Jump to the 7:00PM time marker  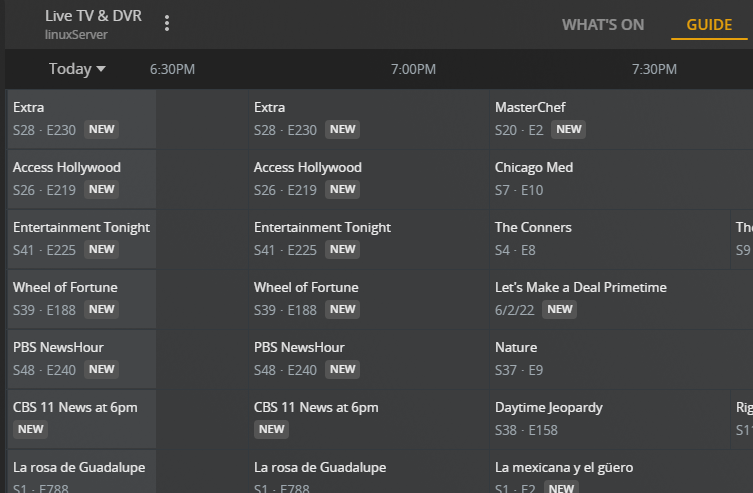[x=413, y=69]
